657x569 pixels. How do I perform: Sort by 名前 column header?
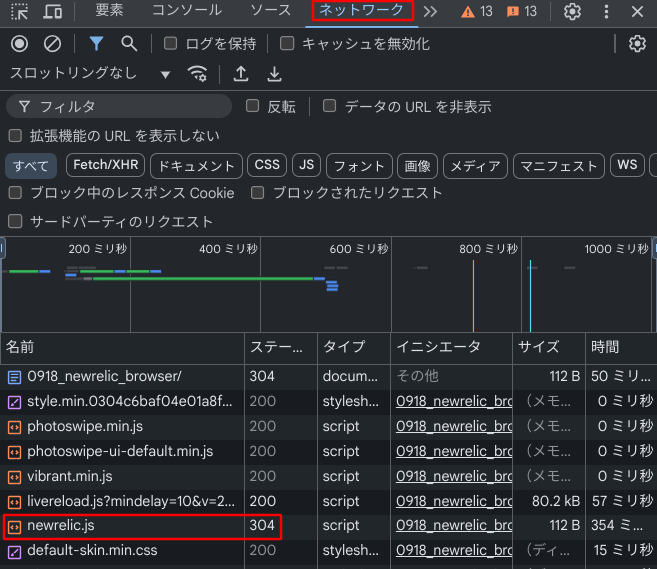click(x=122, y=347)
